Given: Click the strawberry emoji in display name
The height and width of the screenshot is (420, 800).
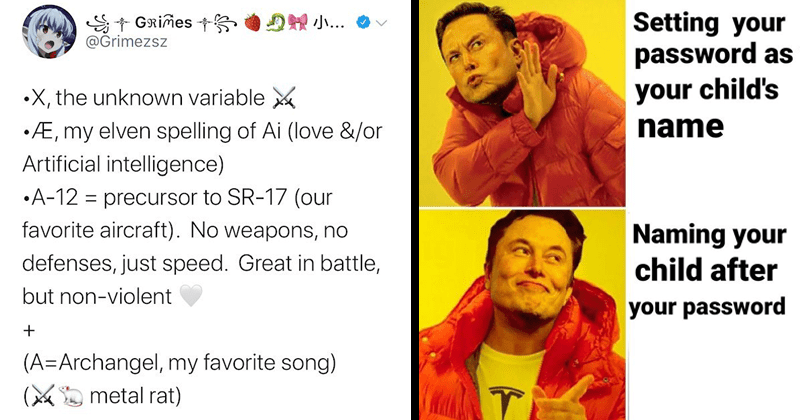Looking at the screenshot, I should (x=253, y=22).
